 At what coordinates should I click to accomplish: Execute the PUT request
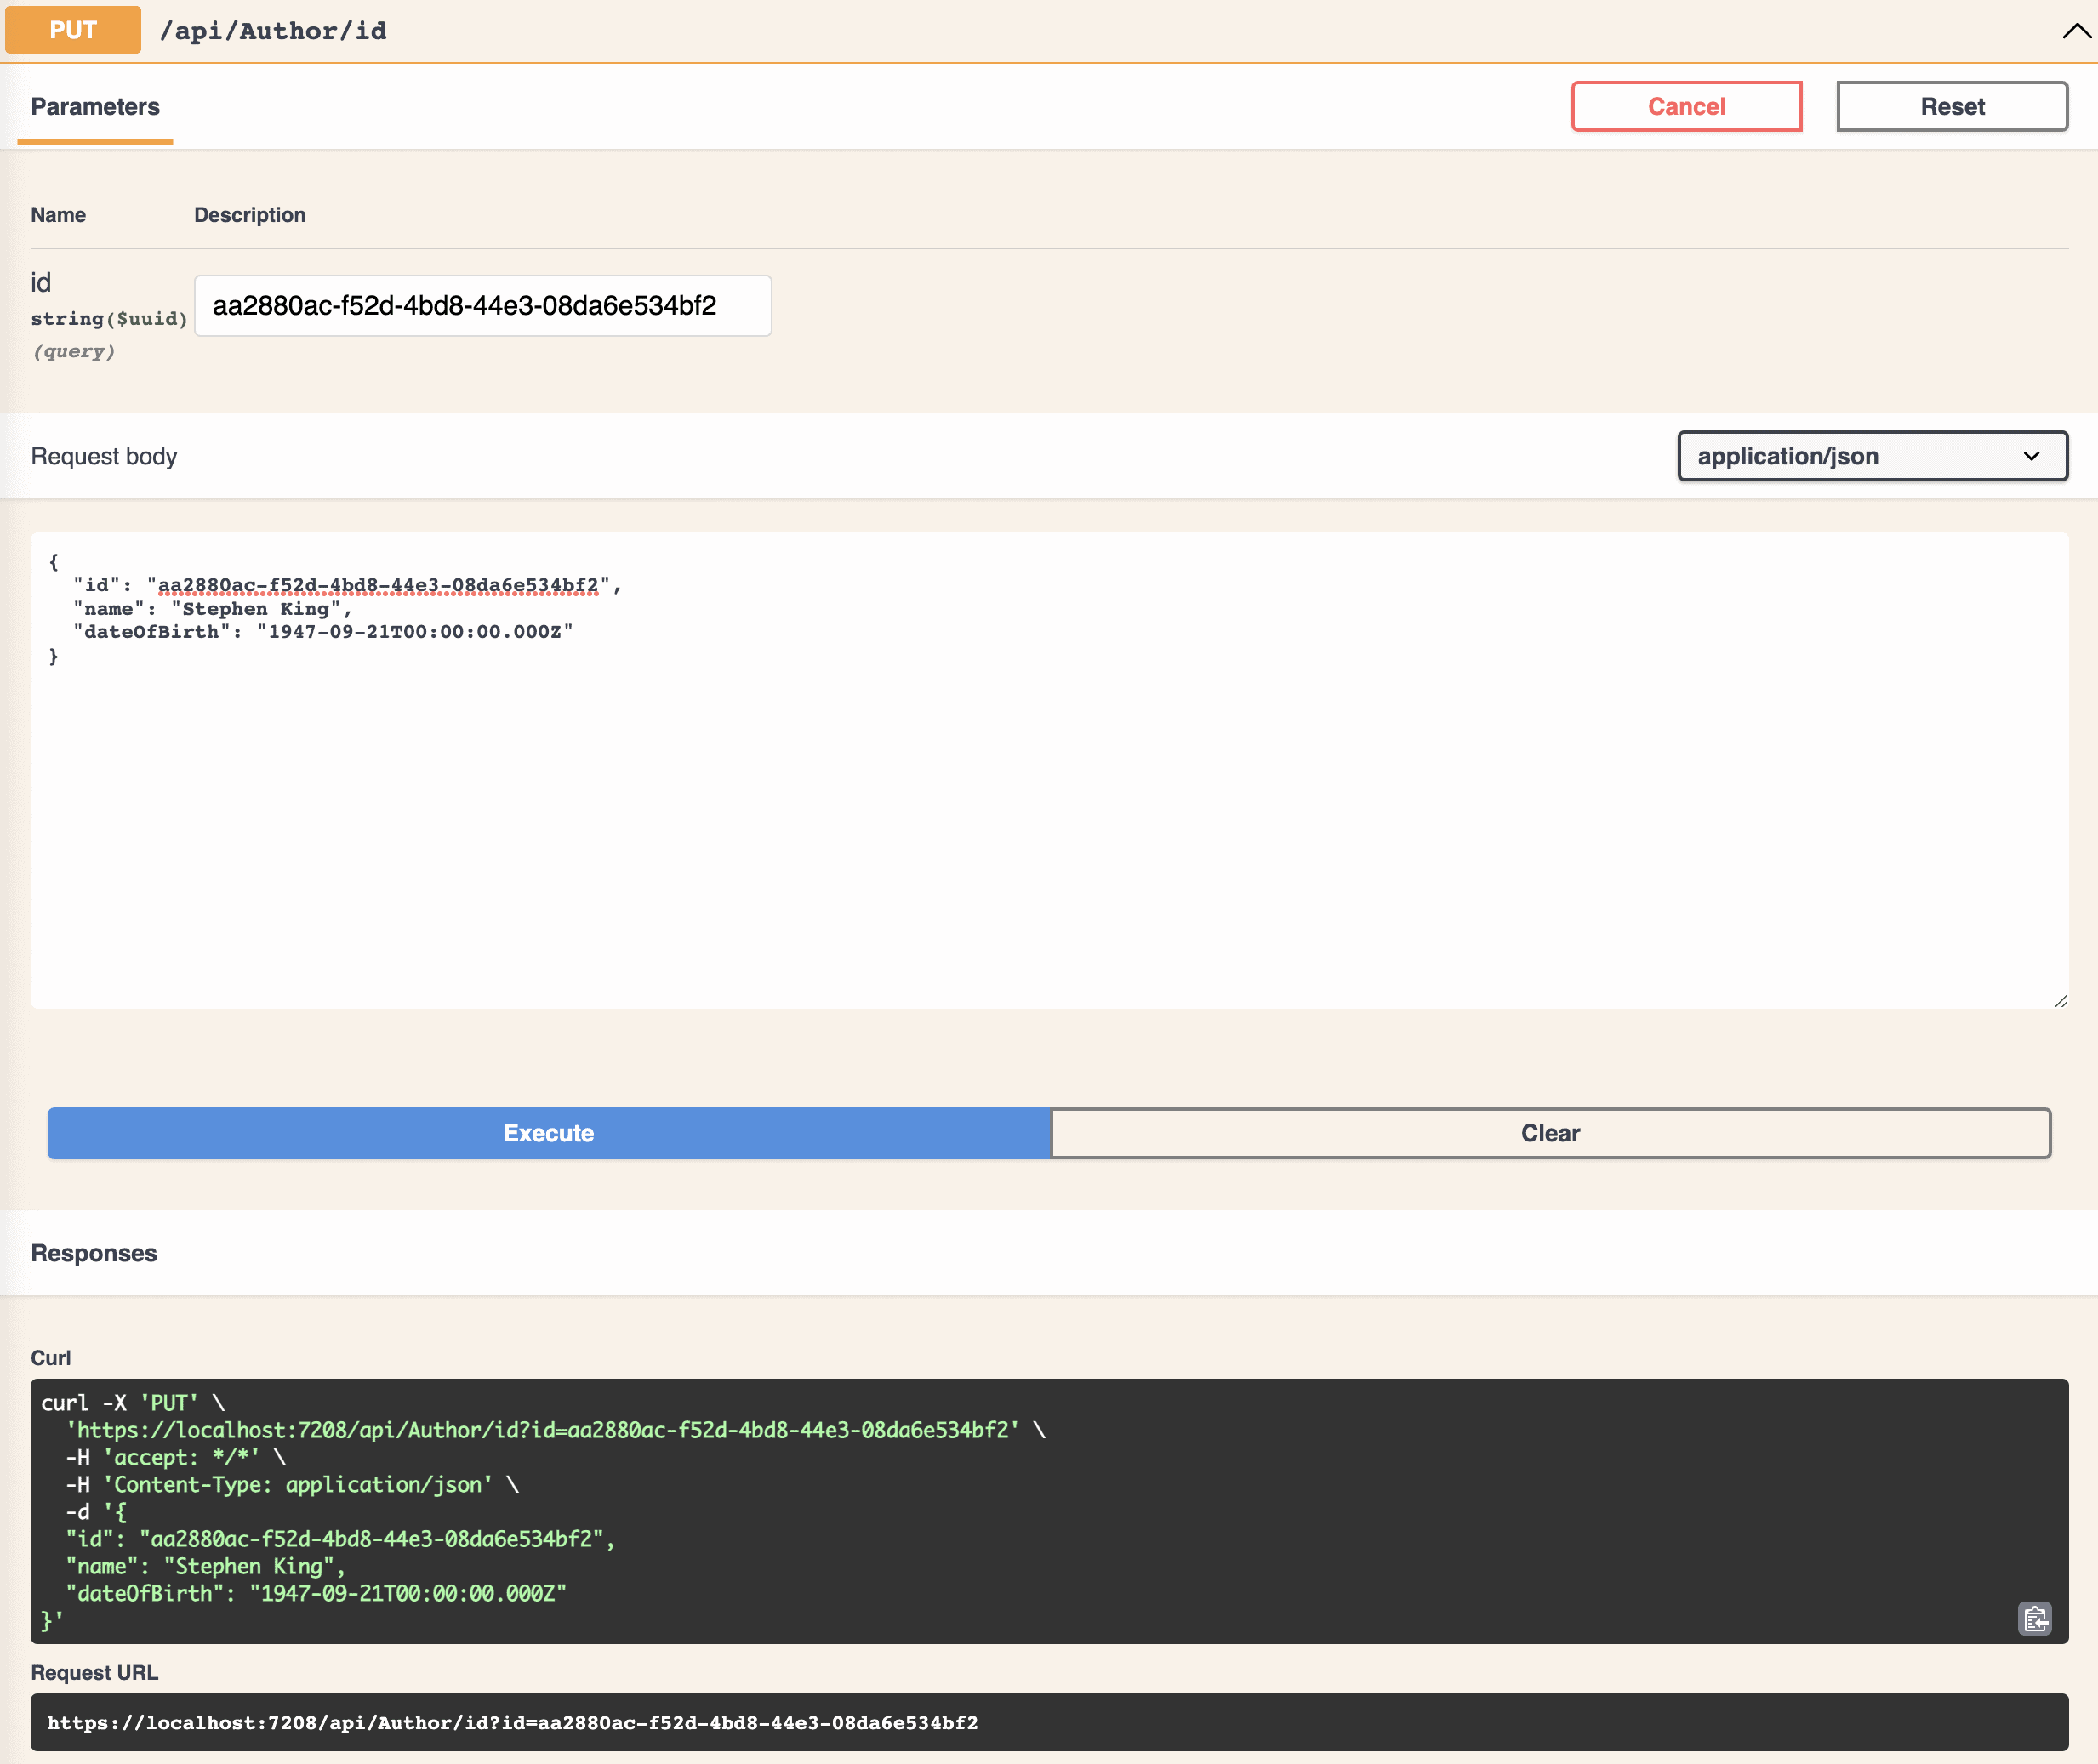tap(548, 1133)
